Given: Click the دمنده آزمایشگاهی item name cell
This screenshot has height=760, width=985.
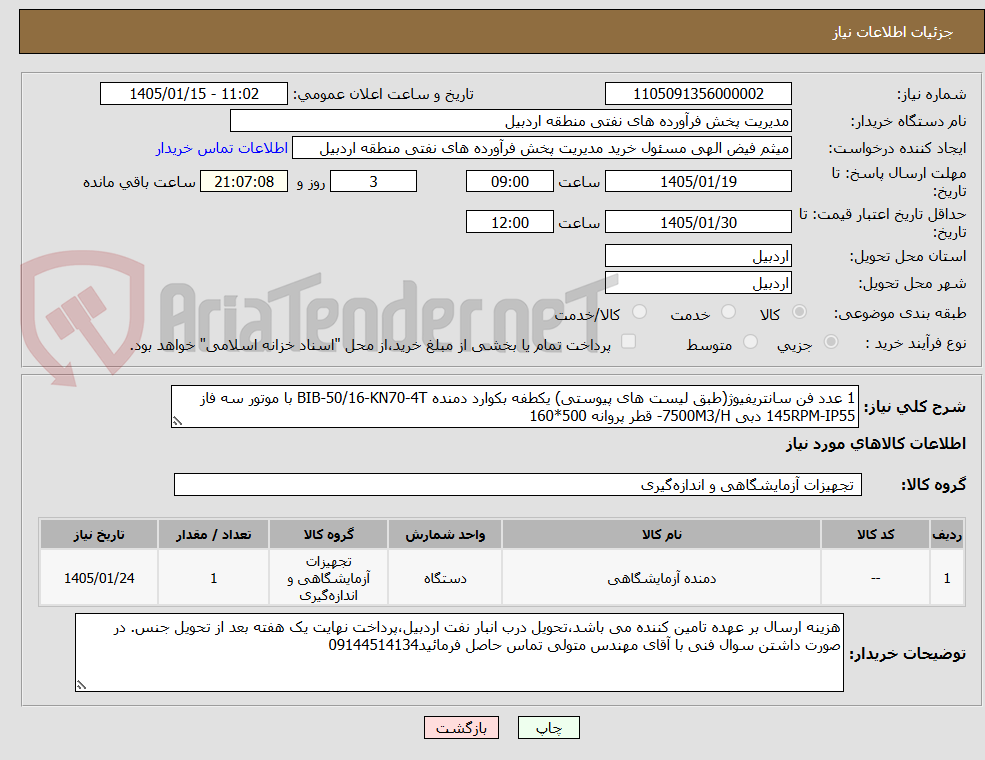Looking at the screenshot, I should point(661,578).
